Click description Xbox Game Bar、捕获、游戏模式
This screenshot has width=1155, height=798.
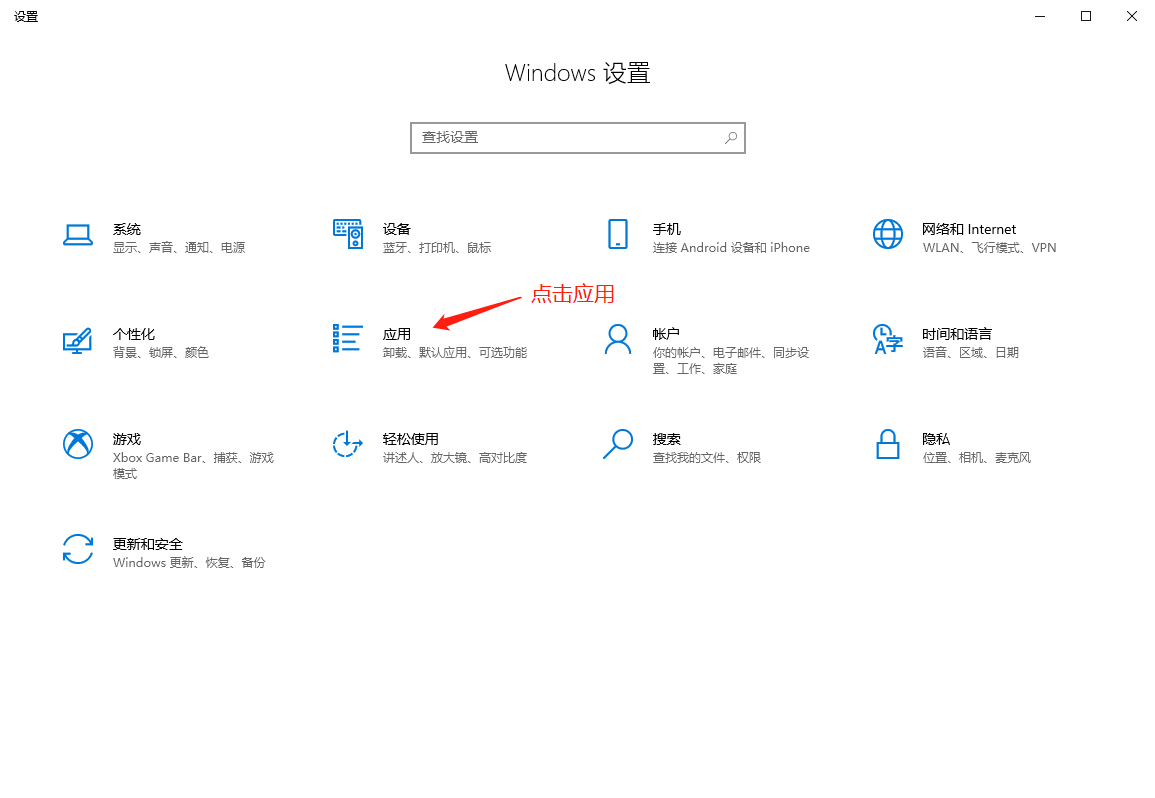point(193,466)
